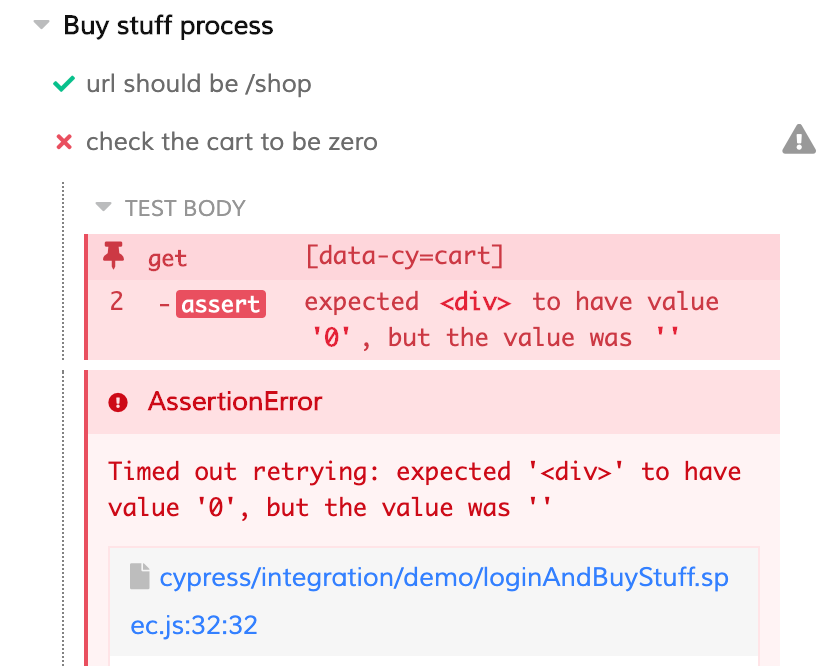Click the green checkmark for passed test
Image resolution: width=840 pixels, height=666 pixels.
pos(64,84)
